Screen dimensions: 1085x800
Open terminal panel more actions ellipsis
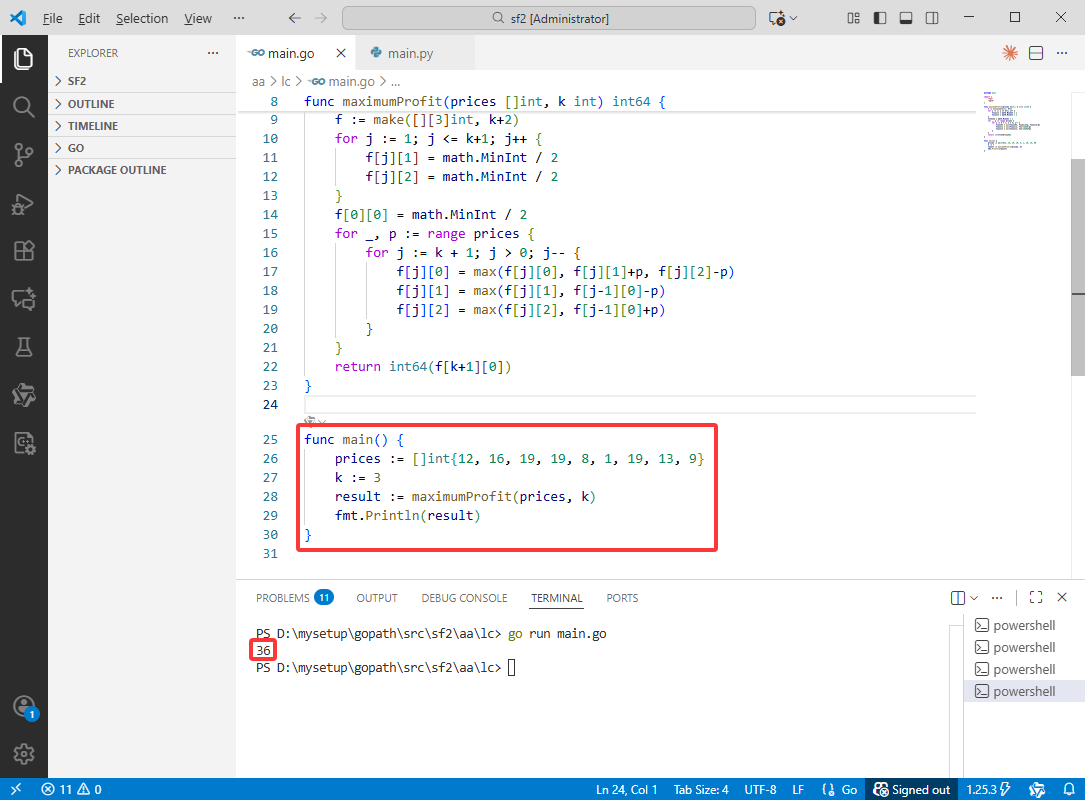997,597
